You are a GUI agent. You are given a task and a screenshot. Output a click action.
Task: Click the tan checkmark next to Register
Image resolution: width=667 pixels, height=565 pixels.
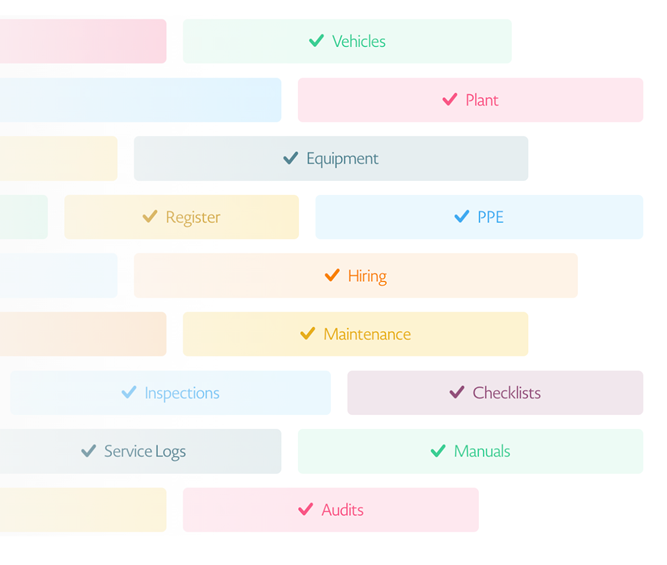[x=150, y=217]
